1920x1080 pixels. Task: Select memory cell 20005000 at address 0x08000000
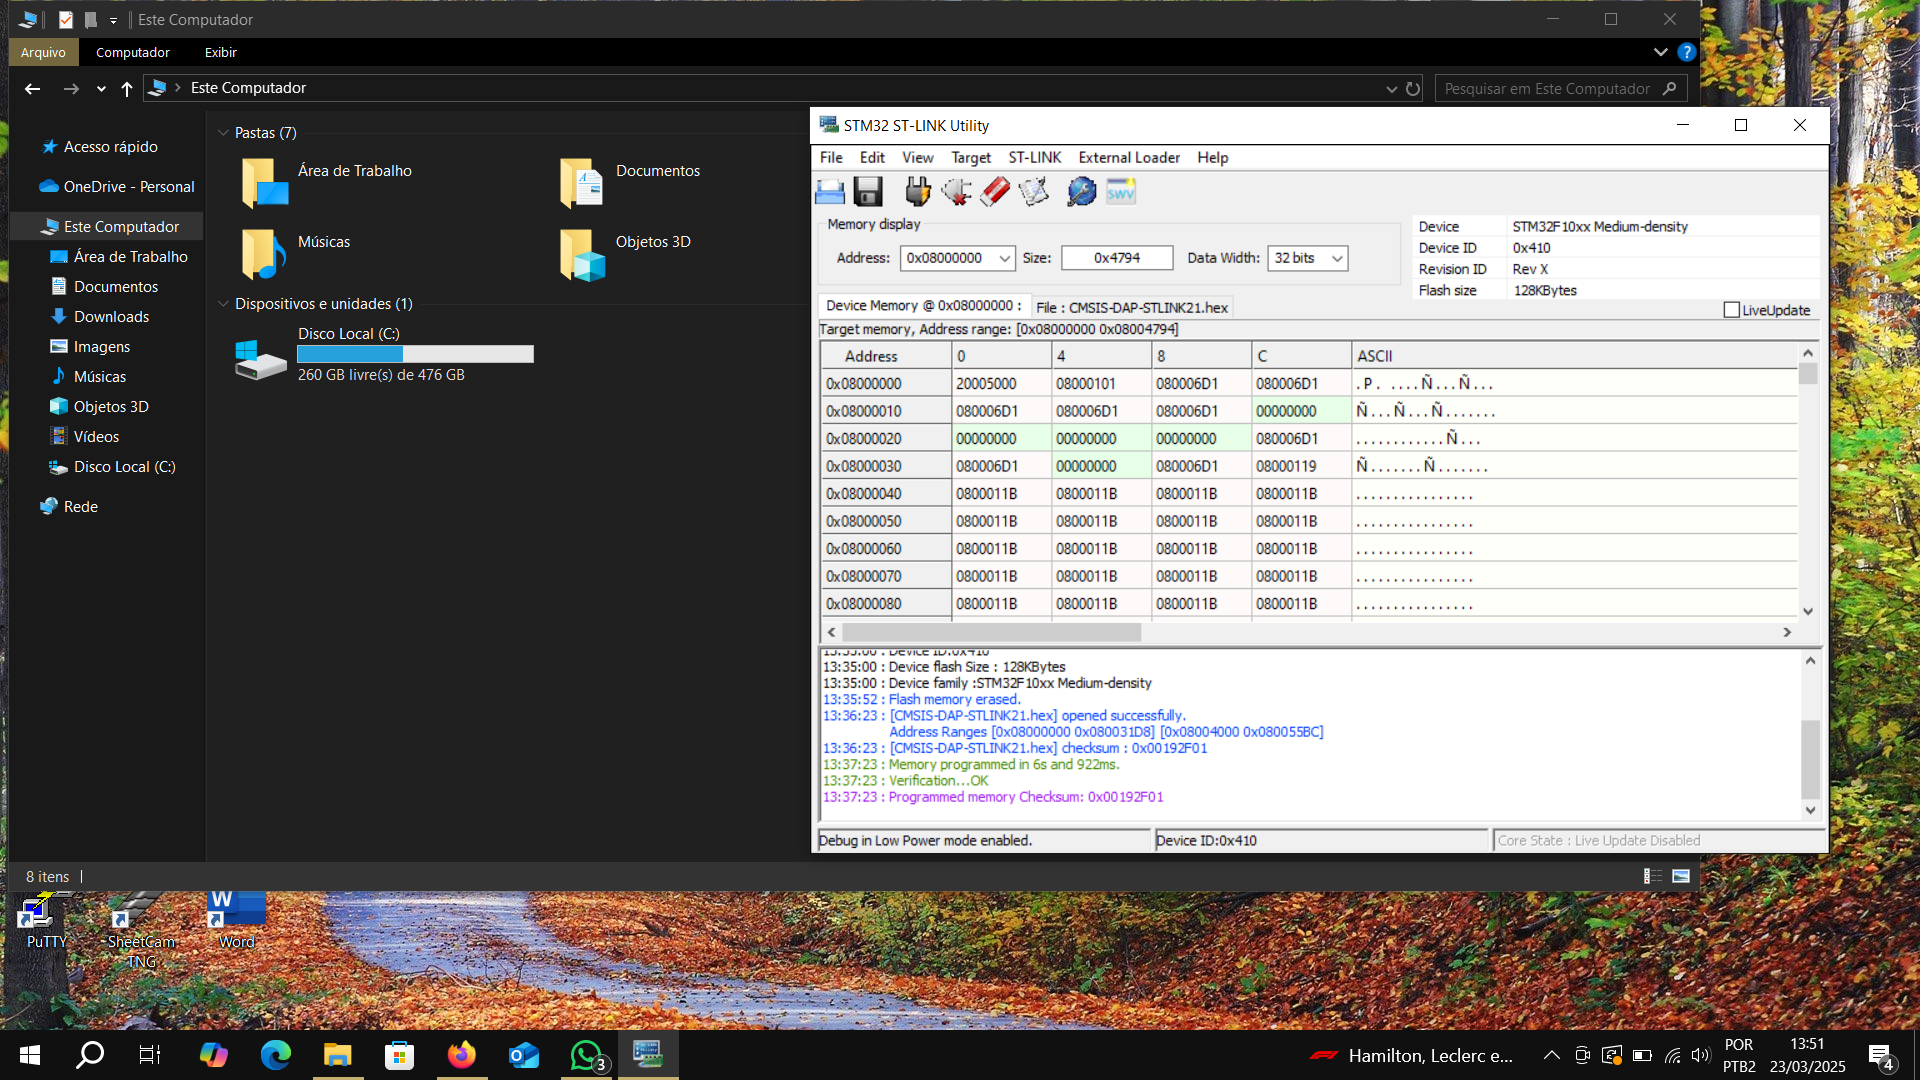point(1001,384)
